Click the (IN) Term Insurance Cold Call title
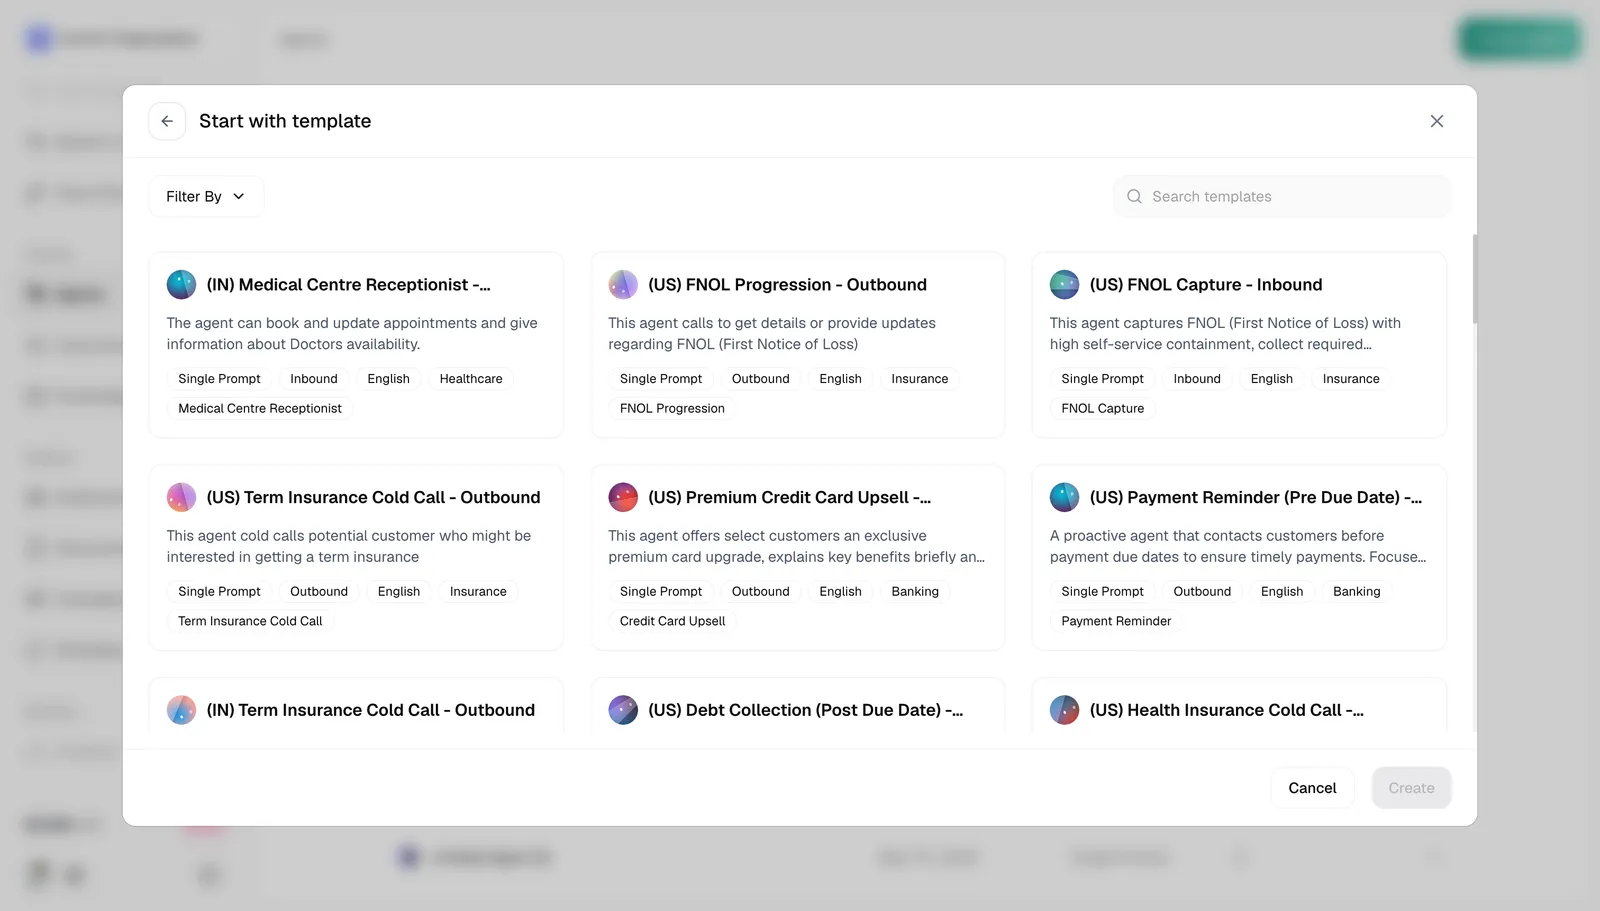This screenshot has height=911, width=1600. (370, 710)
